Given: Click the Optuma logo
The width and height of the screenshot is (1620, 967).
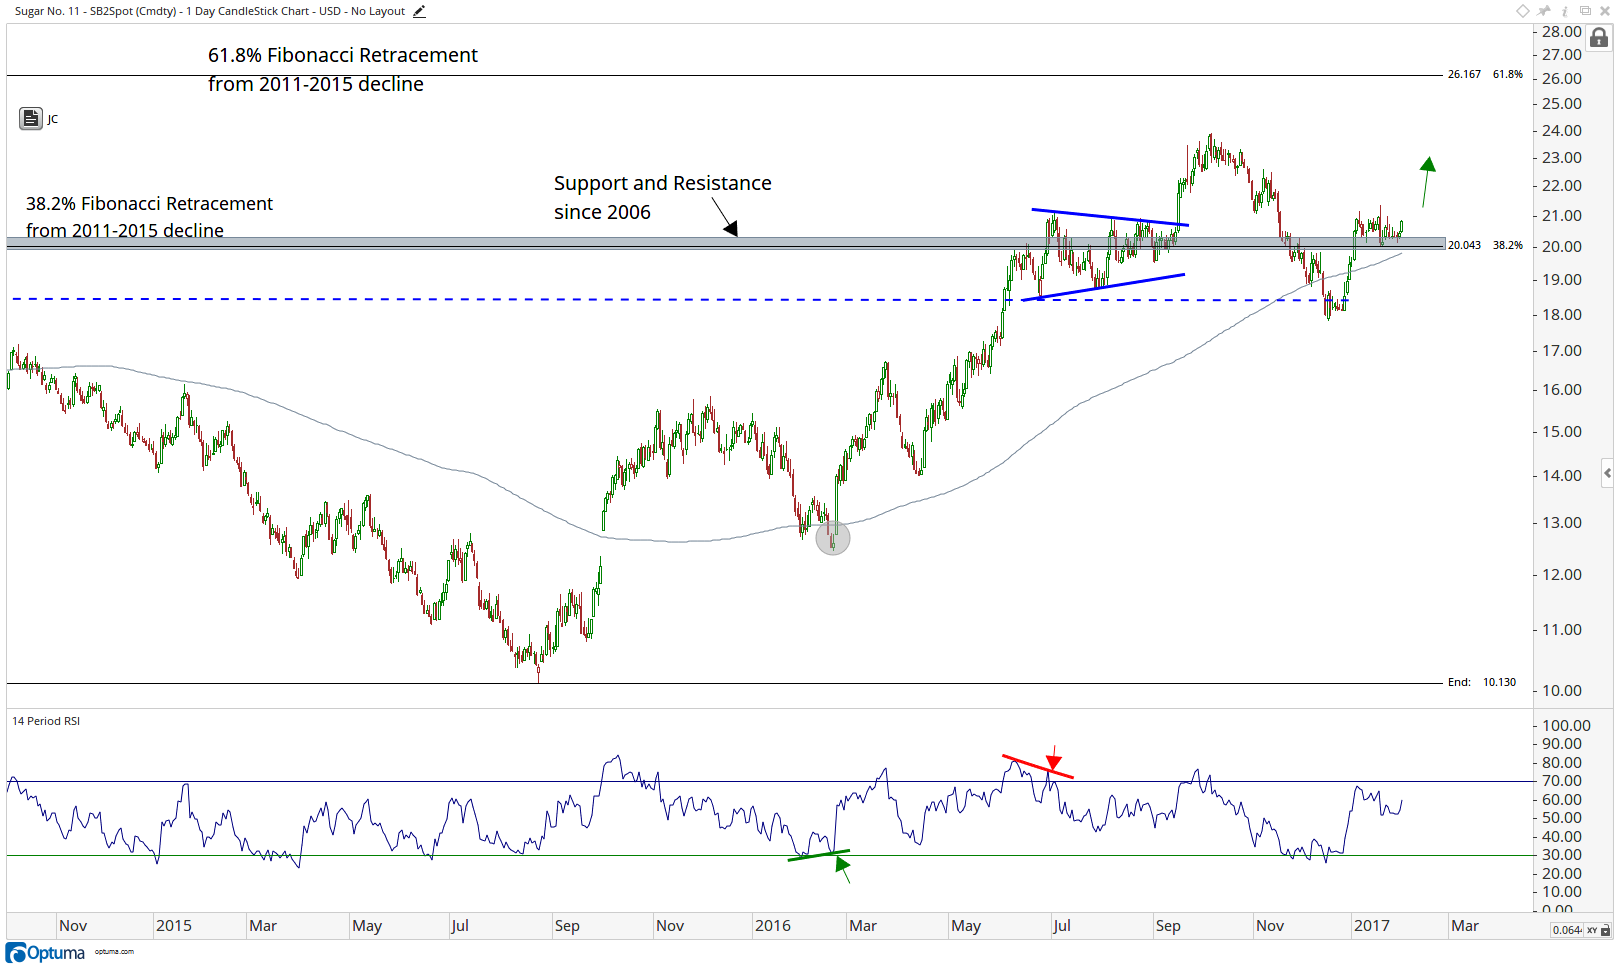Looking at the screenshot, I should 46,952.
